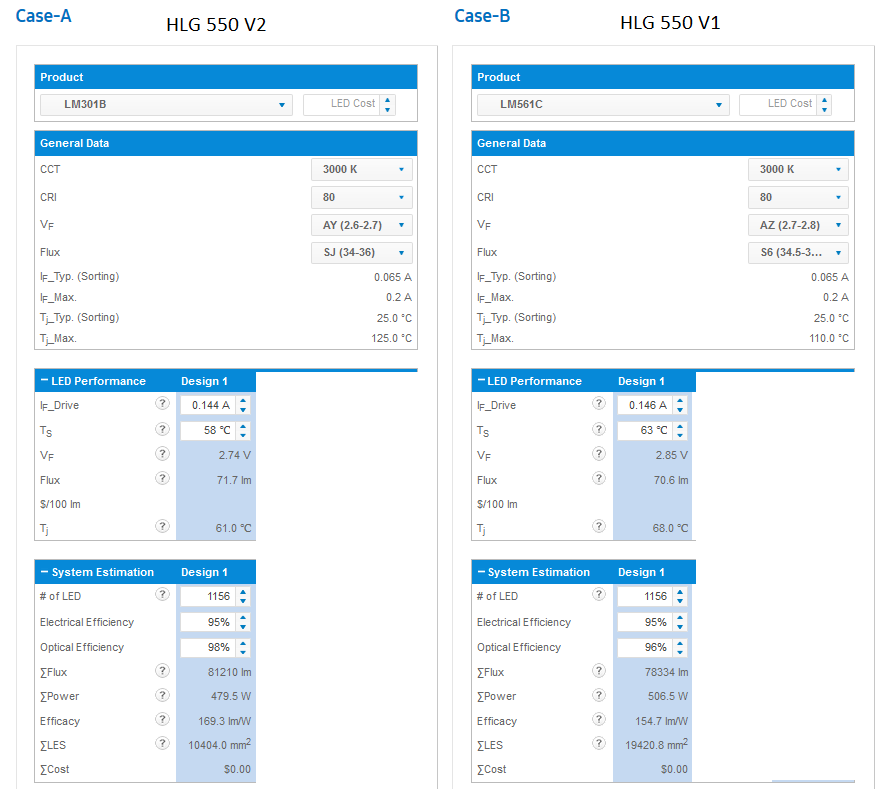The height and width of the screenshot is (798, 886).
Task: Adjust the 58 °C Ts stepper
Action: (243, 431)
